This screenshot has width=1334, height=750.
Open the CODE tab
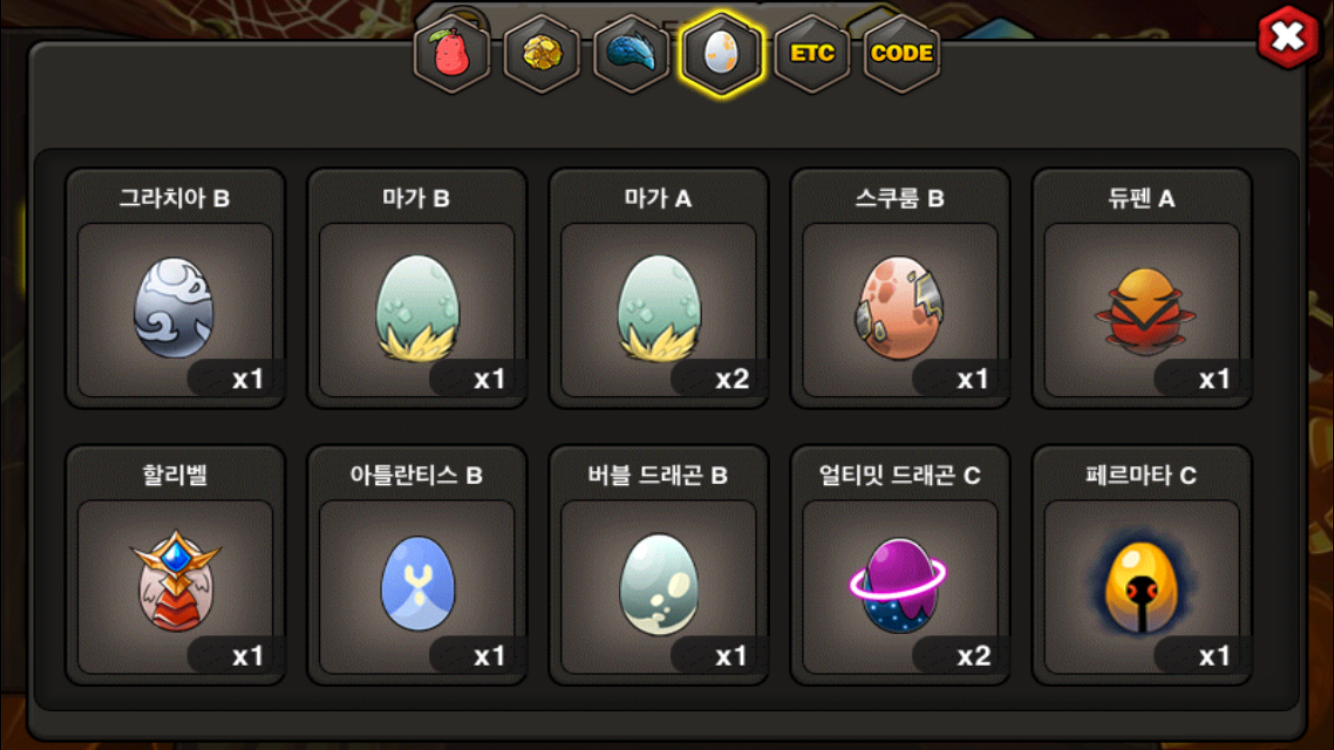pos(902,53)
